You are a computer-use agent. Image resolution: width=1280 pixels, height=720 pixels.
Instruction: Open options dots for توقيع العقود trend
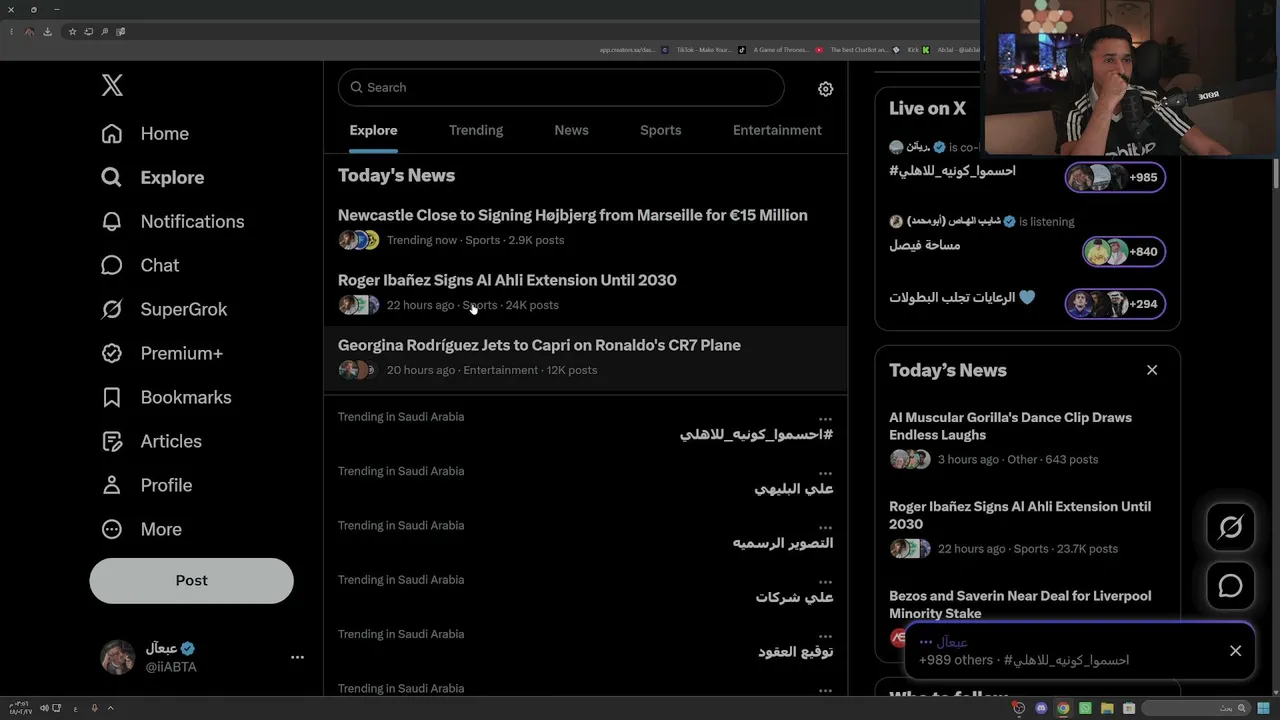click(825, 635)
